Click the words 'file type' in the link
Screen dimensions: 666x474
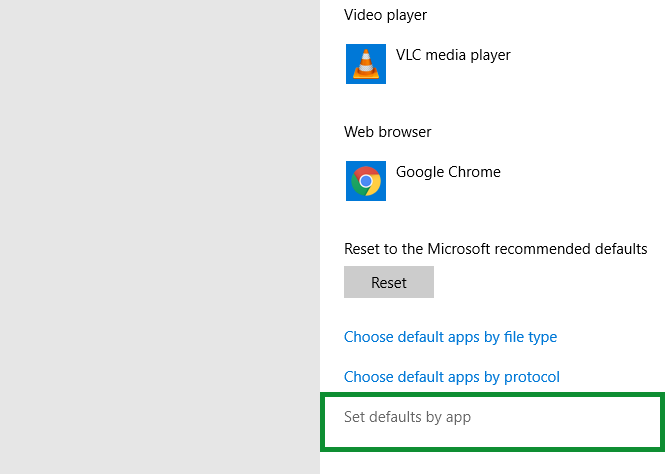click(530, 337)
